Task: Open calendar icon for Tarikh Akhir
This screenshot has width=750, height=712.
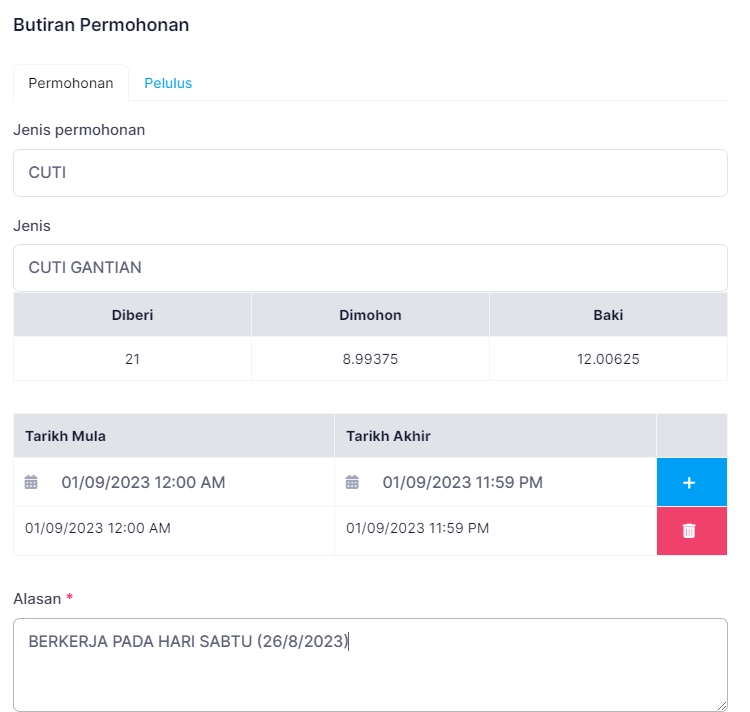Action: point(352,482)
